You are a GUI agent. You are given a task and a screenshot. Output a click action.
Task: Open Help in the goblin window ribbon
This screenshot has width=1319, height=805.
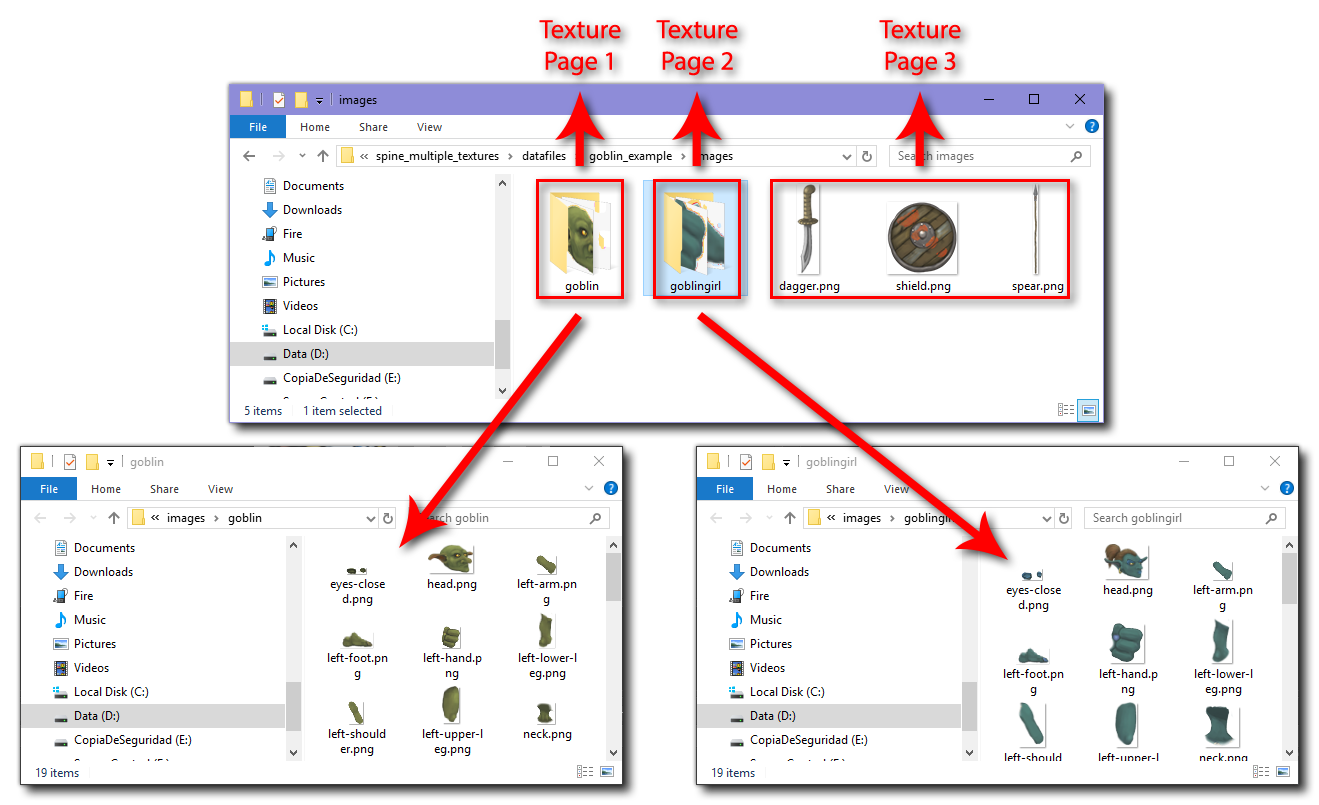pos(611,489)
